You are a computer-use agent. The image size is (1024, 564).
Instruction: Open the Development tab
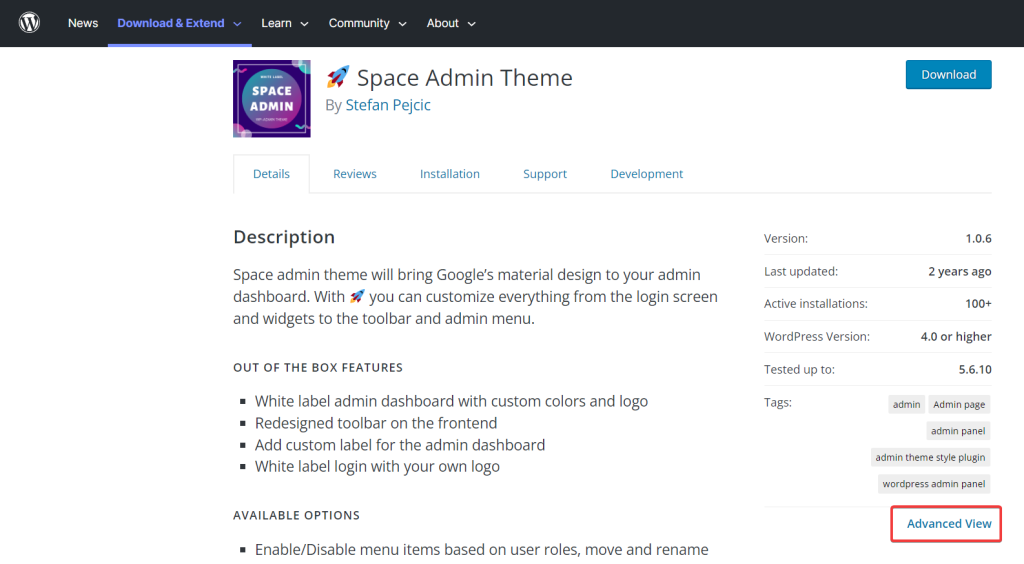coord(647,174)
